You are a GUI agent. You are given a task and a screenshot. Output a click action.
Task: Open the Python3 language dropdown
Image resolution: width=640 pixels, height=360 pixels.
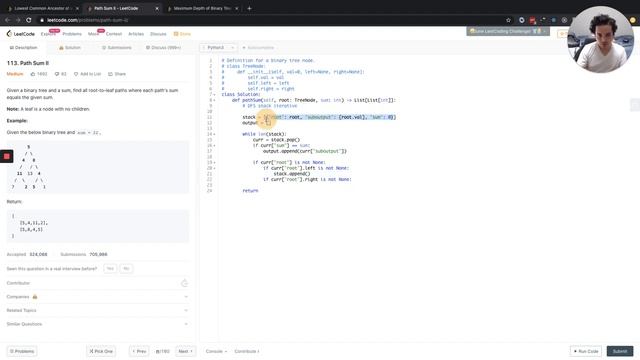click(218, 48)
